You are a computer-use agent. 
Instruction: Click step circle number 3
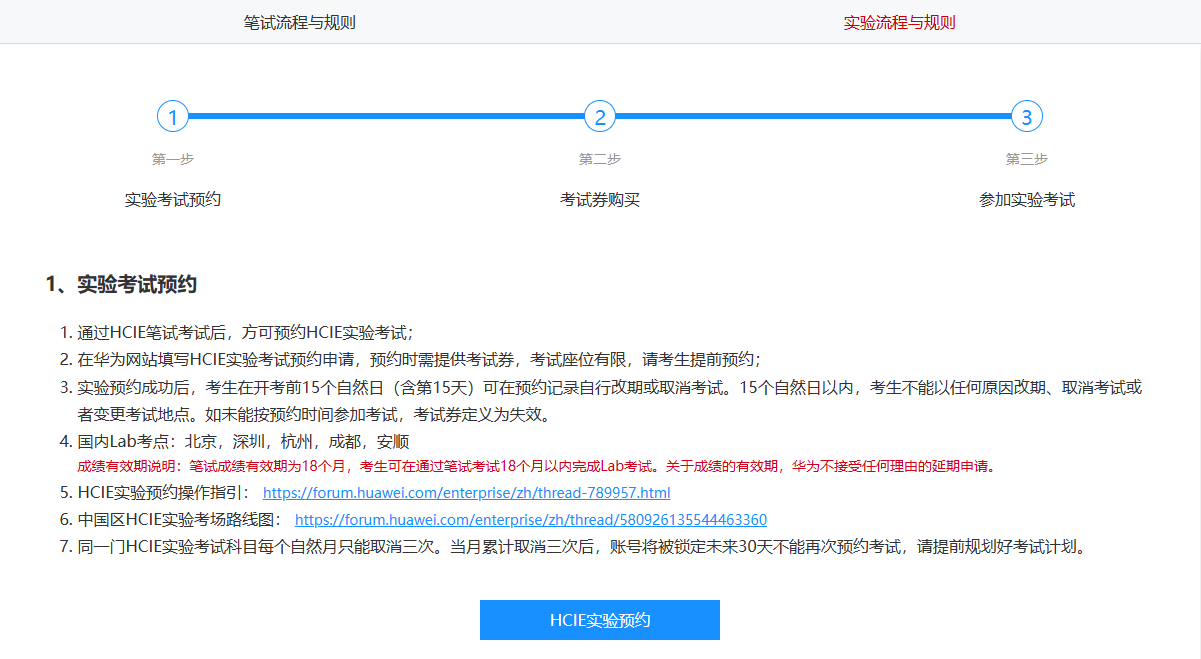coord(1027,117)
